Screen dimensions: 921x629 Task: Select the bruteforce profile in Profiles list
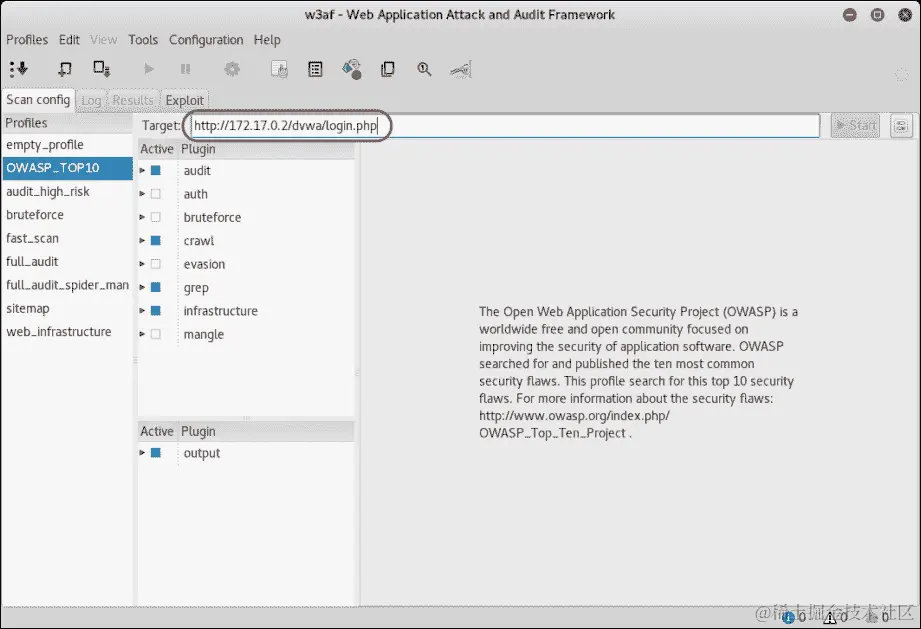(68, 215)
